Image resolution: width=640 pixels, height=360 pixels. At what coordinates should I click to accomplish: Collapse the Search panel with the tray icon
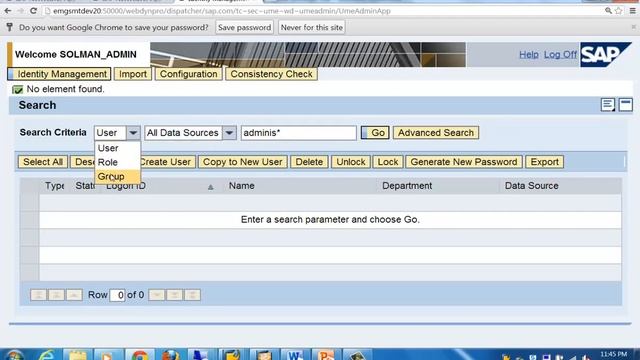[x=625, y=105]
